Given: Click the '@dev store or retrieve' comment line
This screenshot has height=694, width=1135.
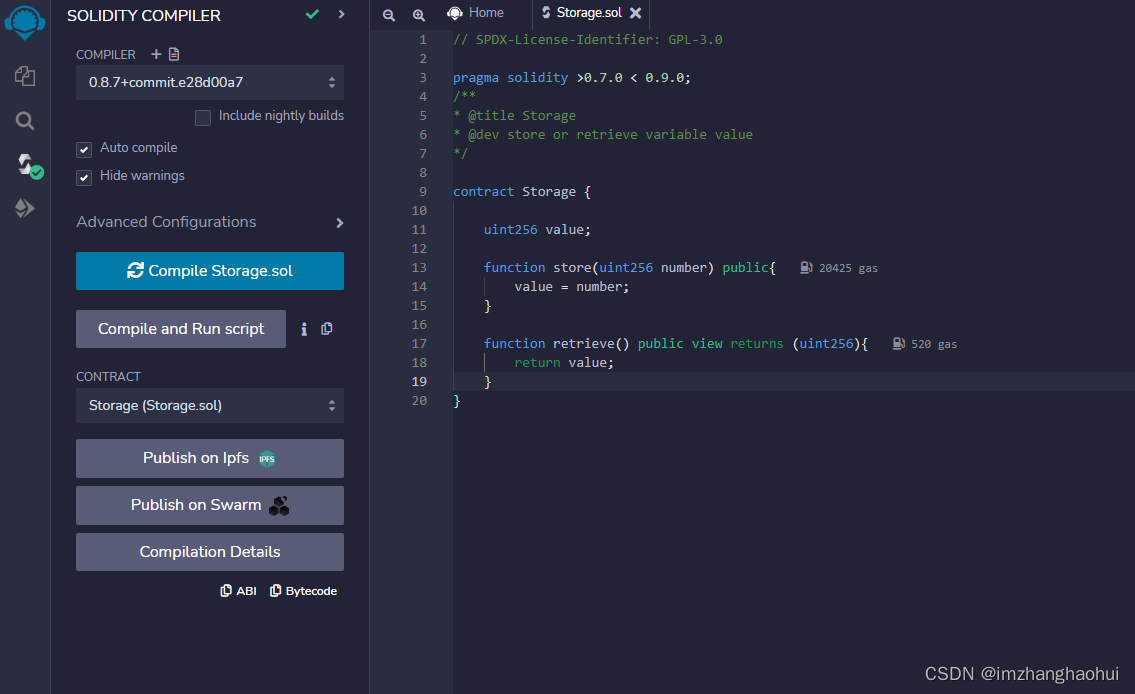Looking at the screenshot, I should coord(603,135).
